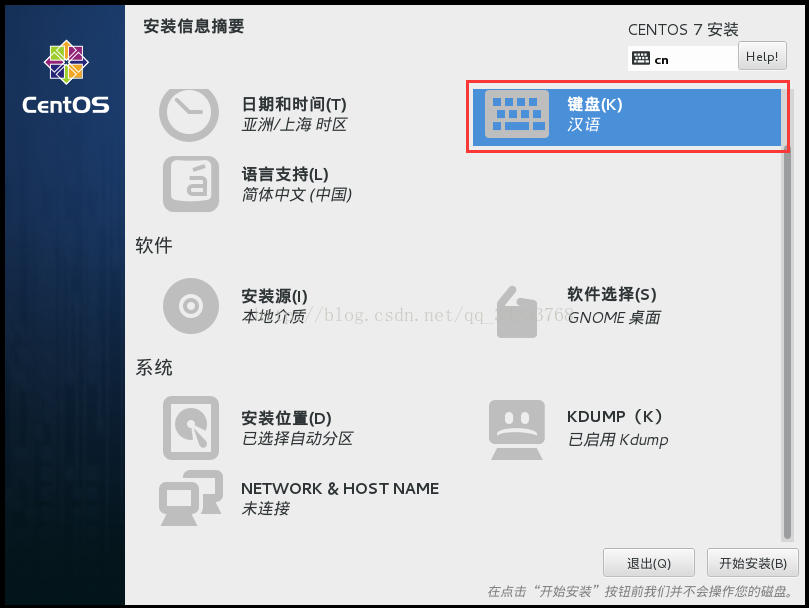Open Date & Time clock icon
This screenshot has height=608, width=809.
tap(189, 114)
